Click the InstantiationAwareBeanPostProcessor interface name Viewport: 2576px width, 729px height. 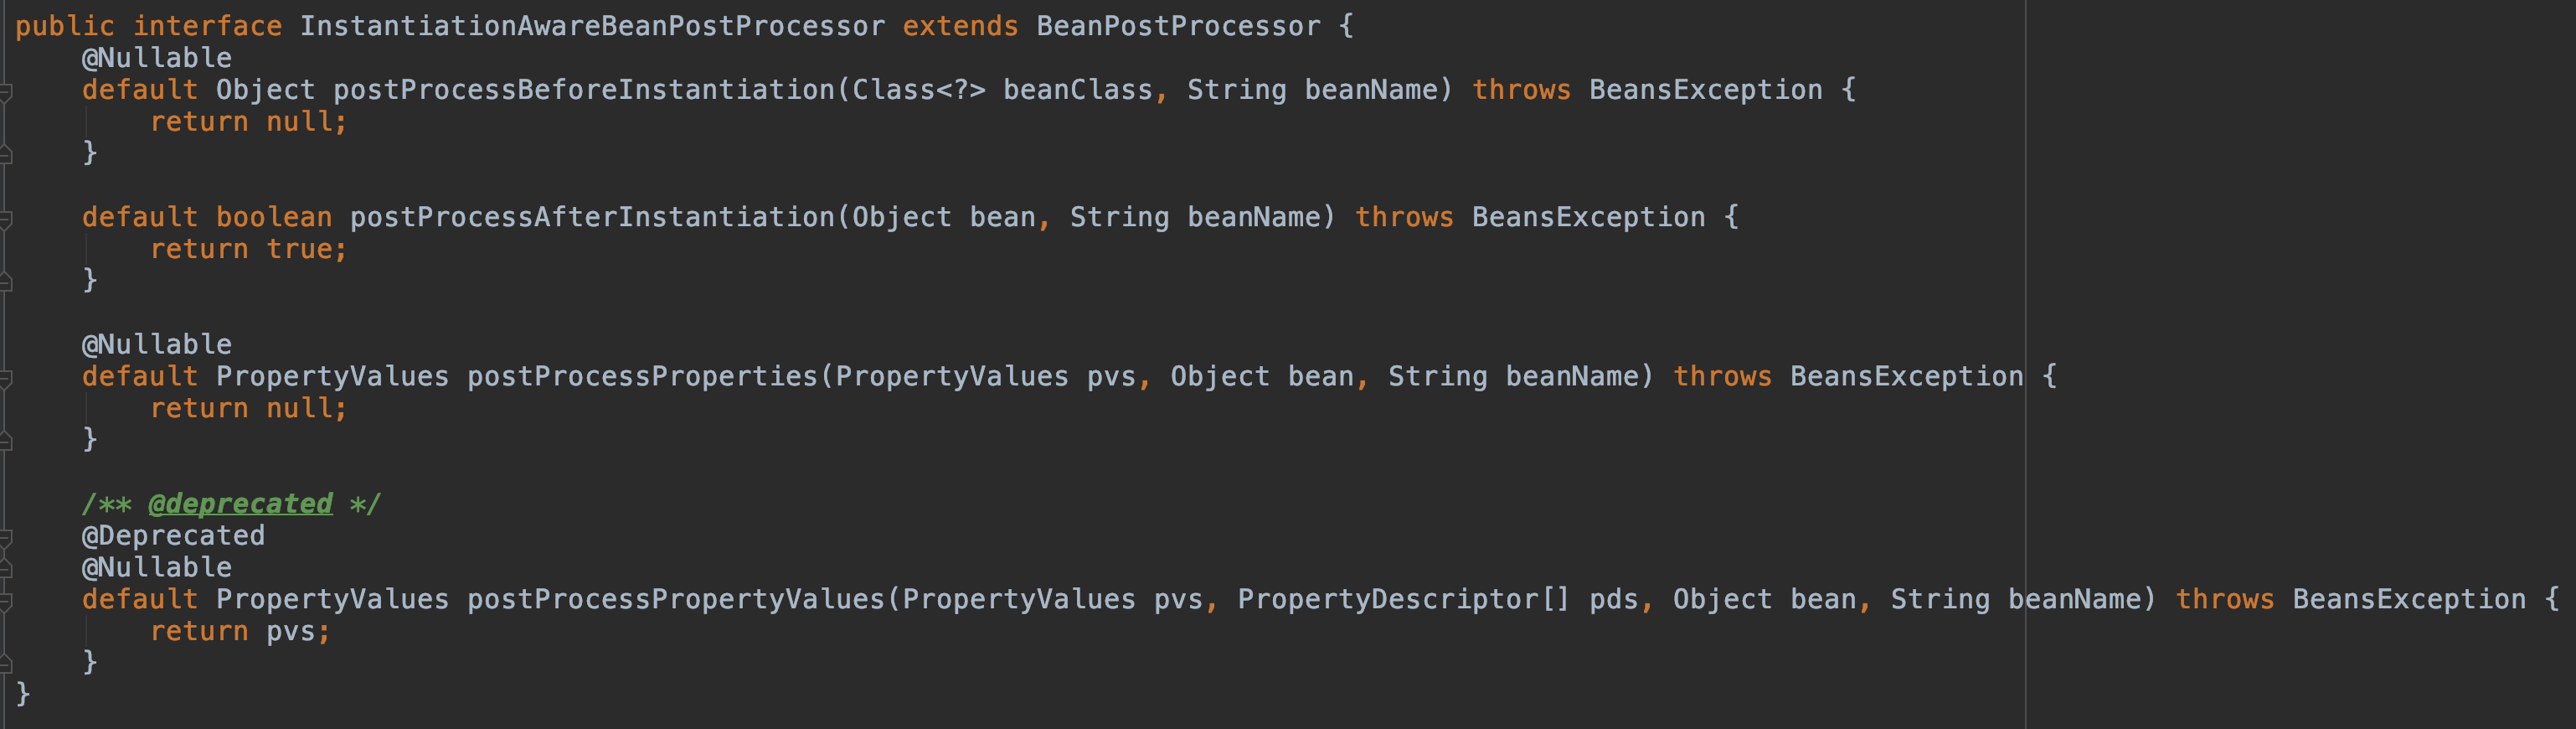(x=592, y=26)
